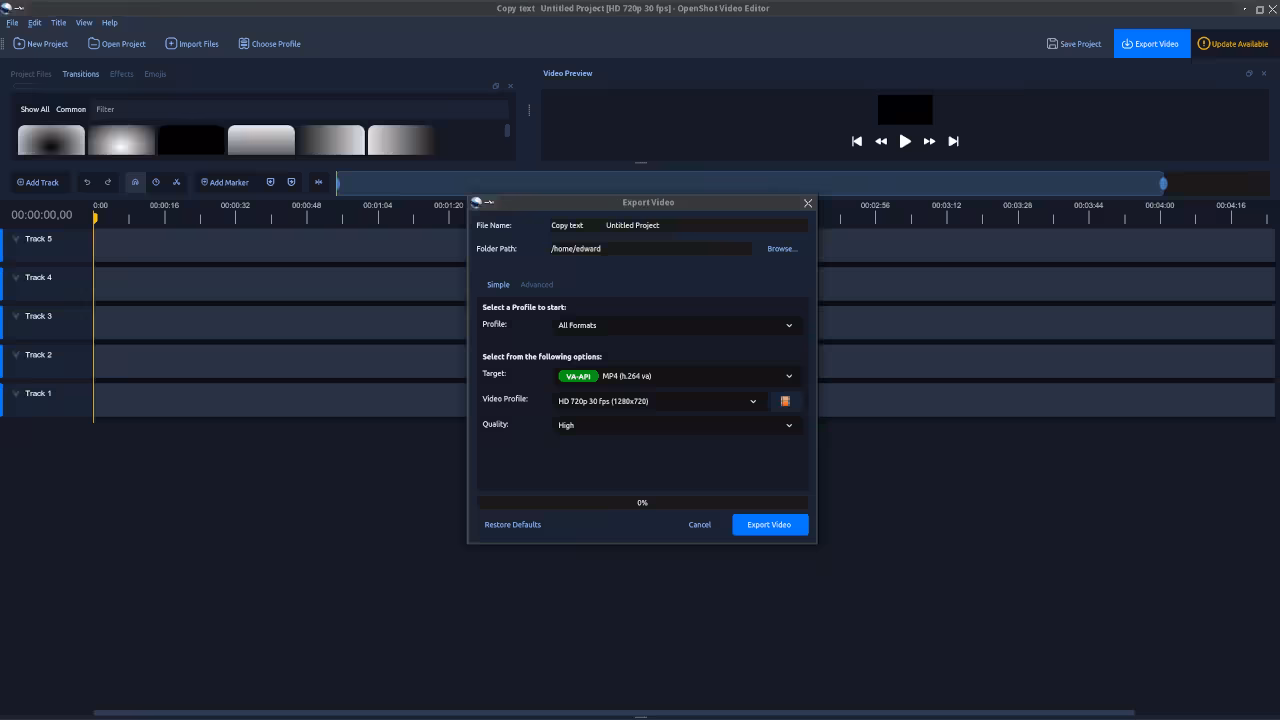Screen dimensions: 1280x720
Task: Toggle the snapping magnet icon
Action: click(135, 182)
